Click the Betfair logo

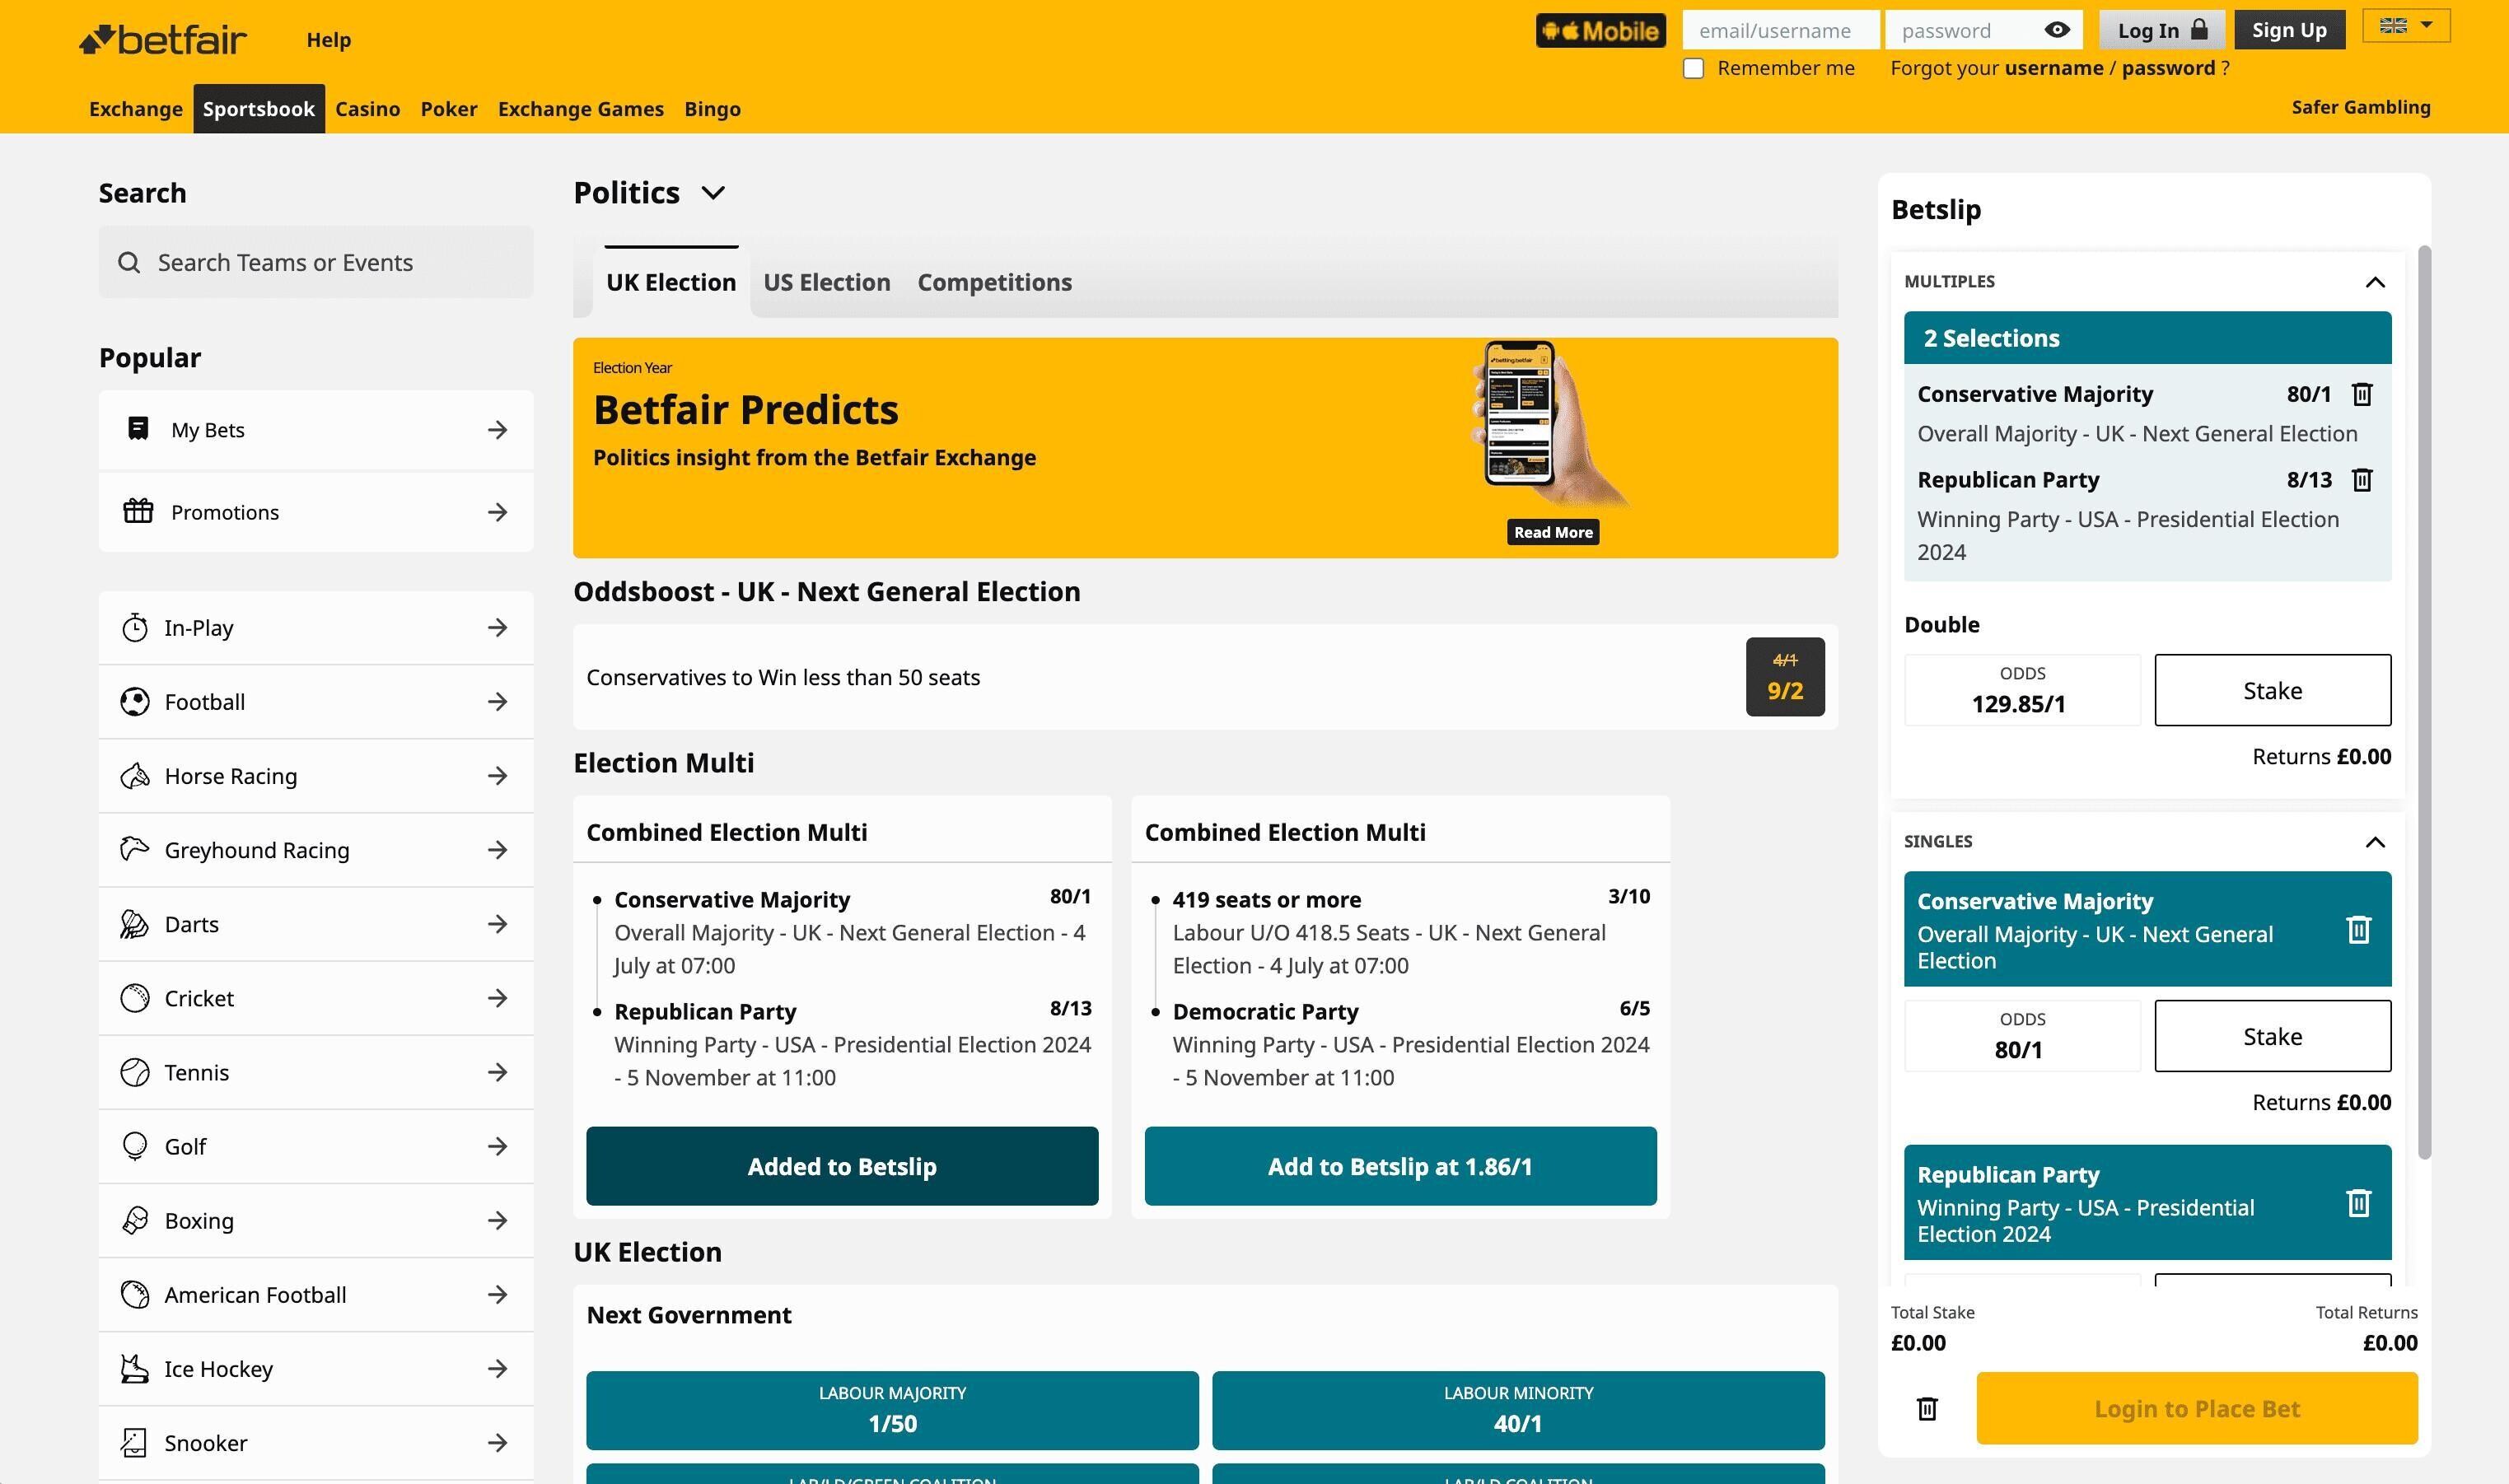(x=163, y=39)
